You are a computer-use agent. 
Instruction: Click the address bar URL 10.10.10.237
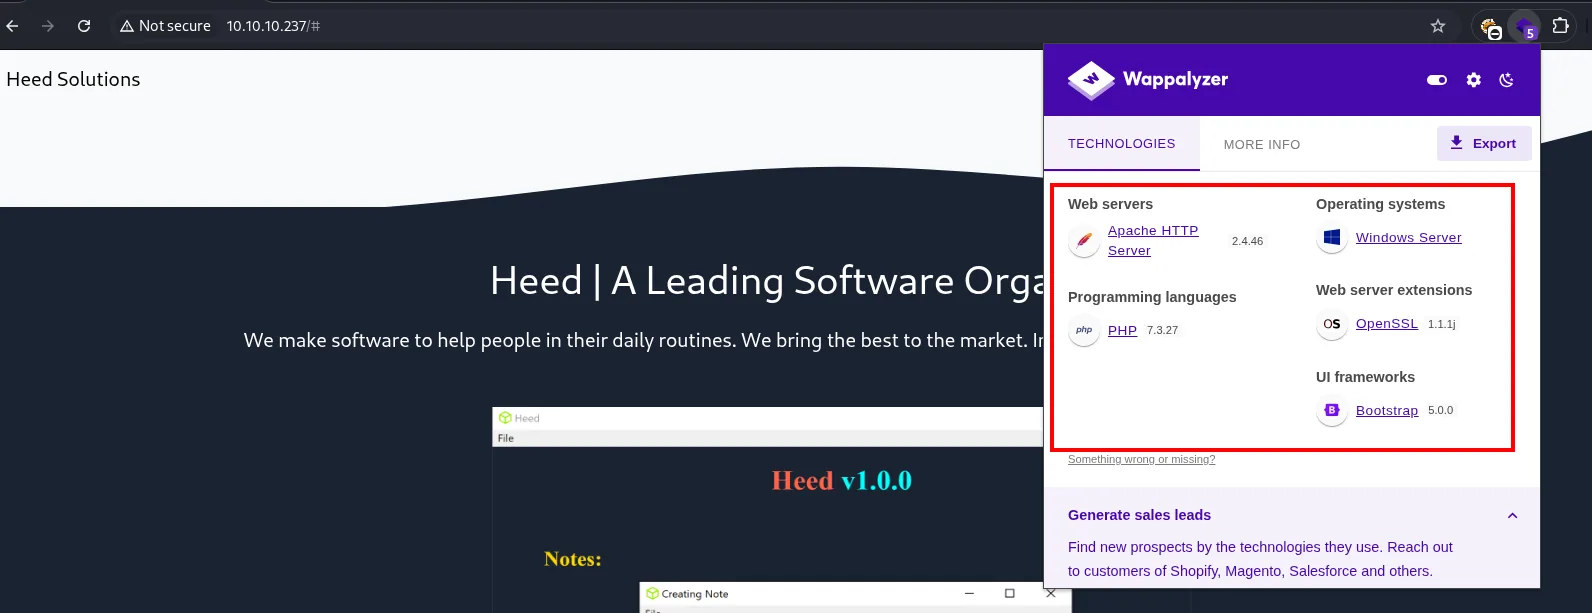273,26
